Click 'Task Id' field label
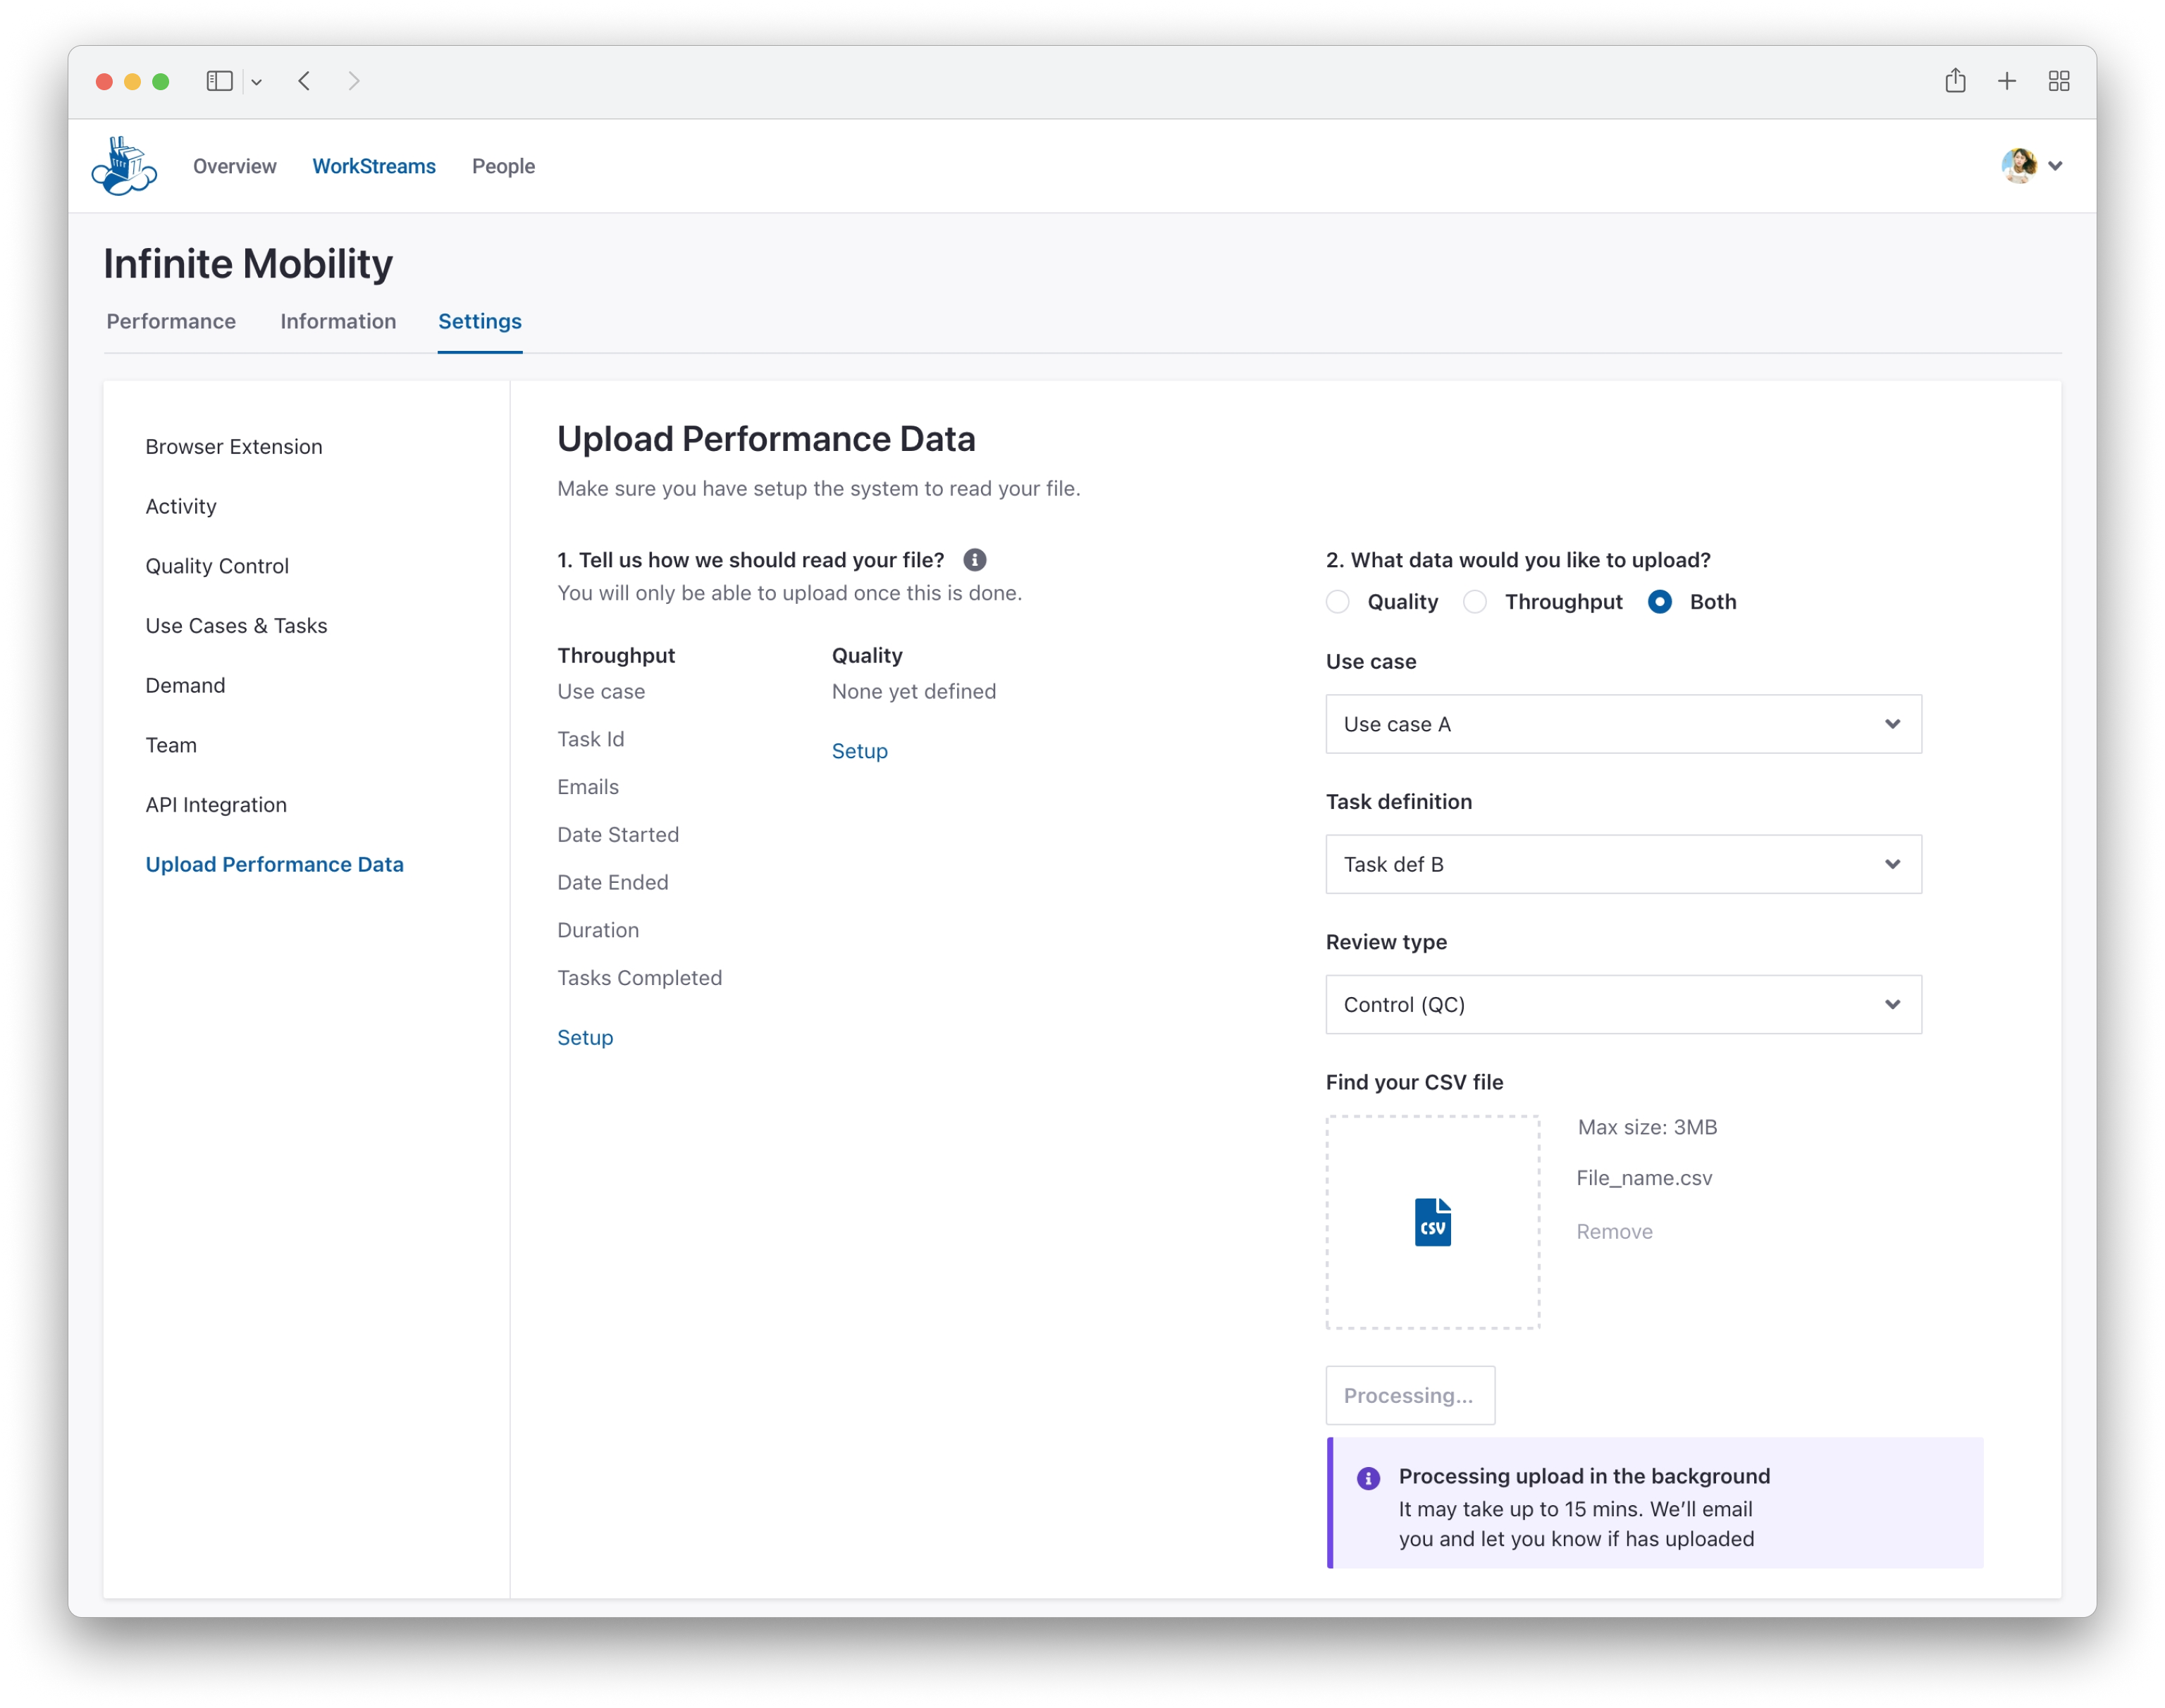 pyautogui.click(x=590, y=740)
